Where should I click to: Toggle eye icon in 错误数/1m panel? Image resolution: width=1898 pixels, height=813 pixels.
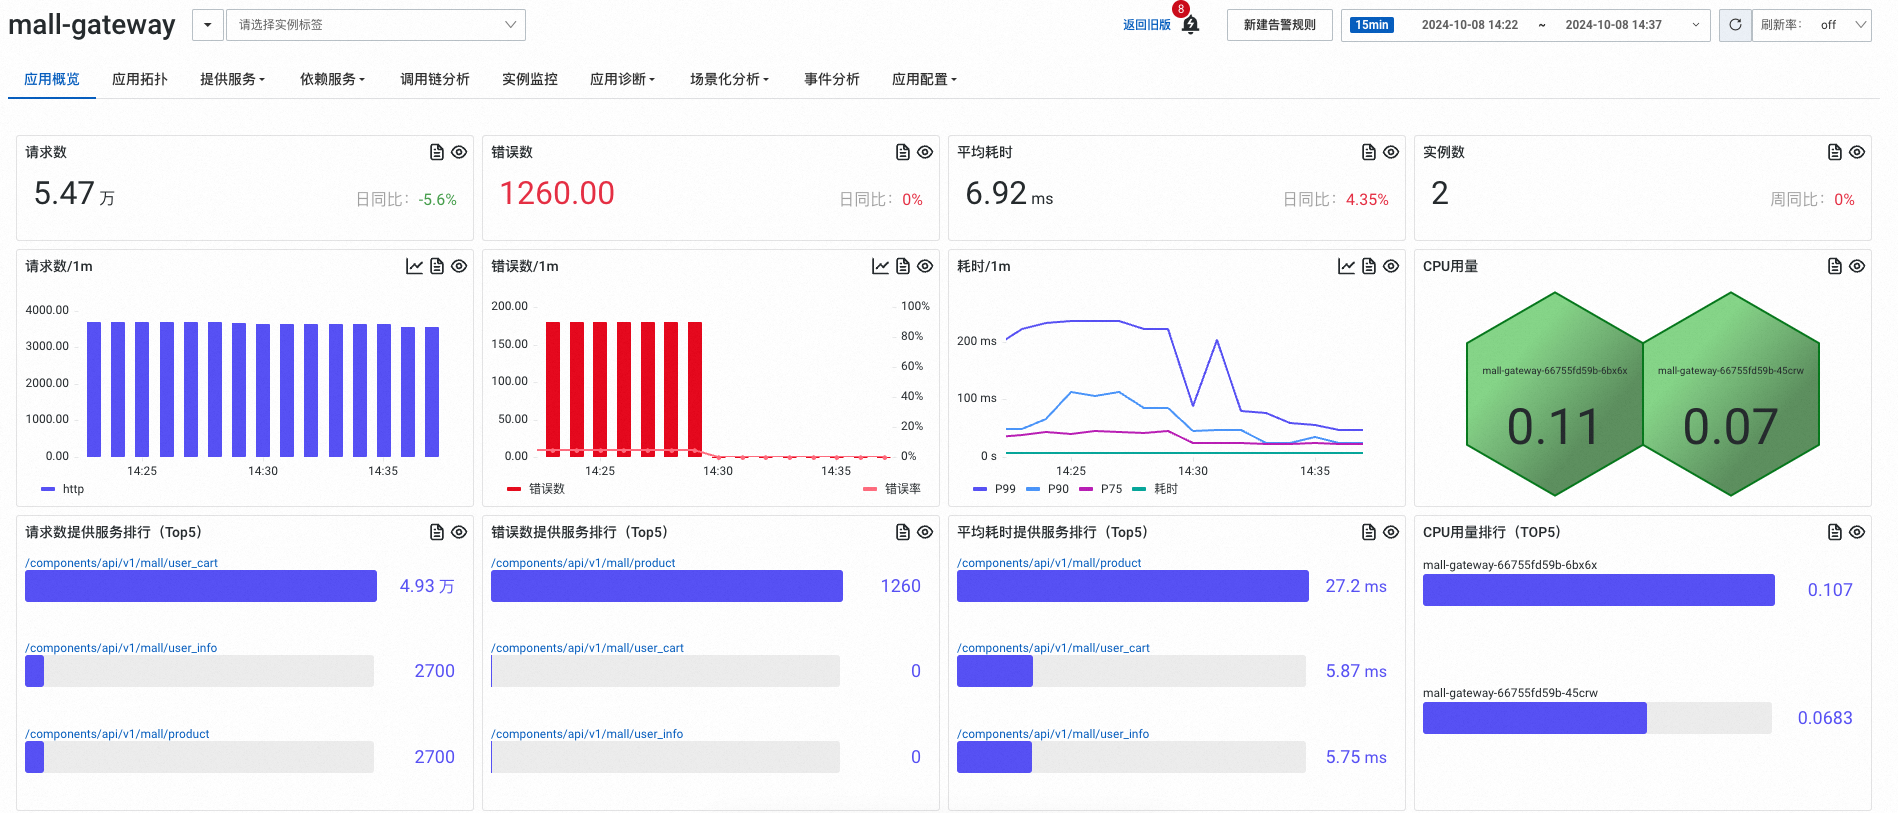click(925, 266)
